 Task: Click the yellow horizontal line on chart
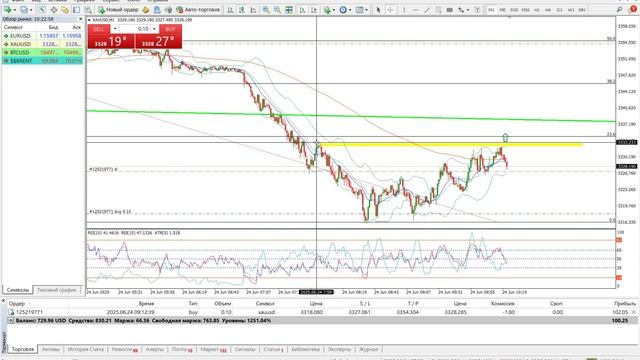click(x=451, y=144)
